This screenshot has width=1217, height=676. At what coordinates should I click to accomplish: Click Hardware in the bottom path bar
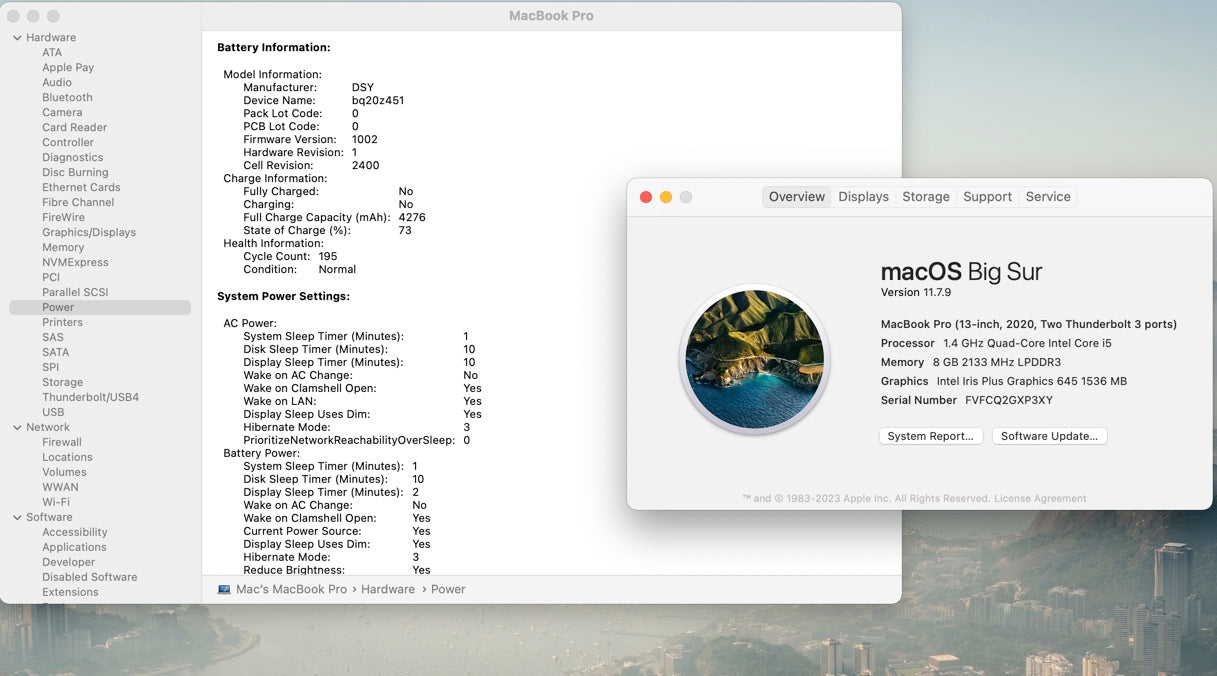(x=387, y=590)
